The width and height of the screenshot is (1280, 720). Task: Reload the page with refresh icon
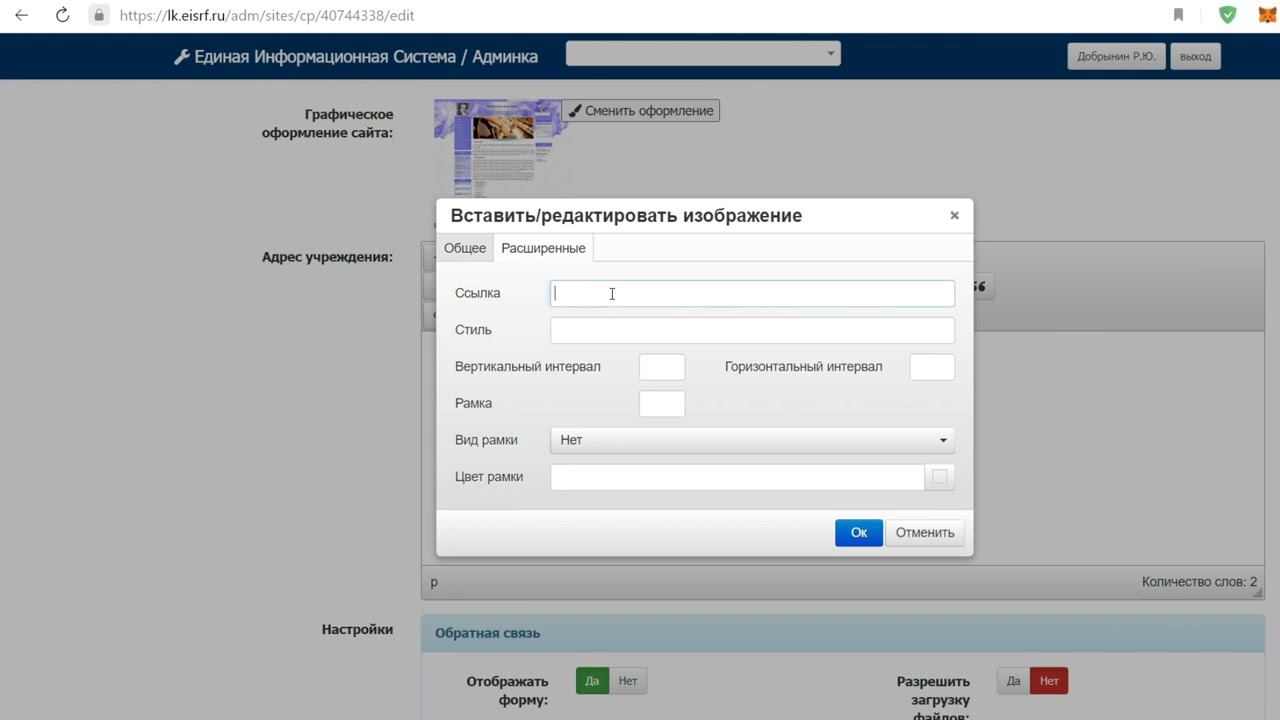click(62, 15)
